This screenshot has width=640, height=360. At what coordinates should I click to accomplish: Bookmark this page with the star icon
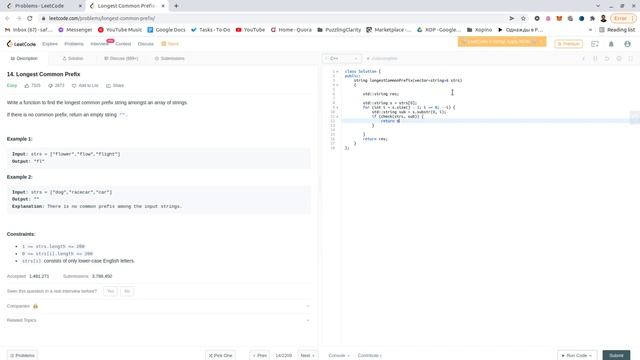[x=523, y=18]
